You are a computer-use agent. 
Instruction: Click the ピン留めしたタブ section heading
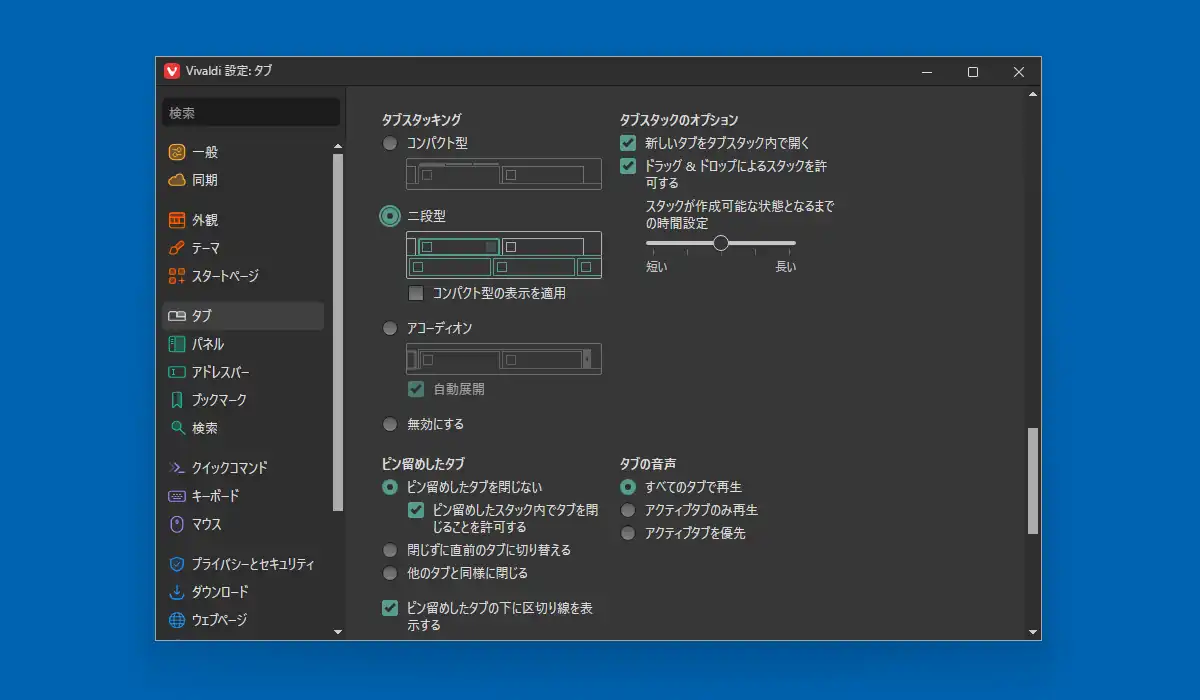click(423, 464)
